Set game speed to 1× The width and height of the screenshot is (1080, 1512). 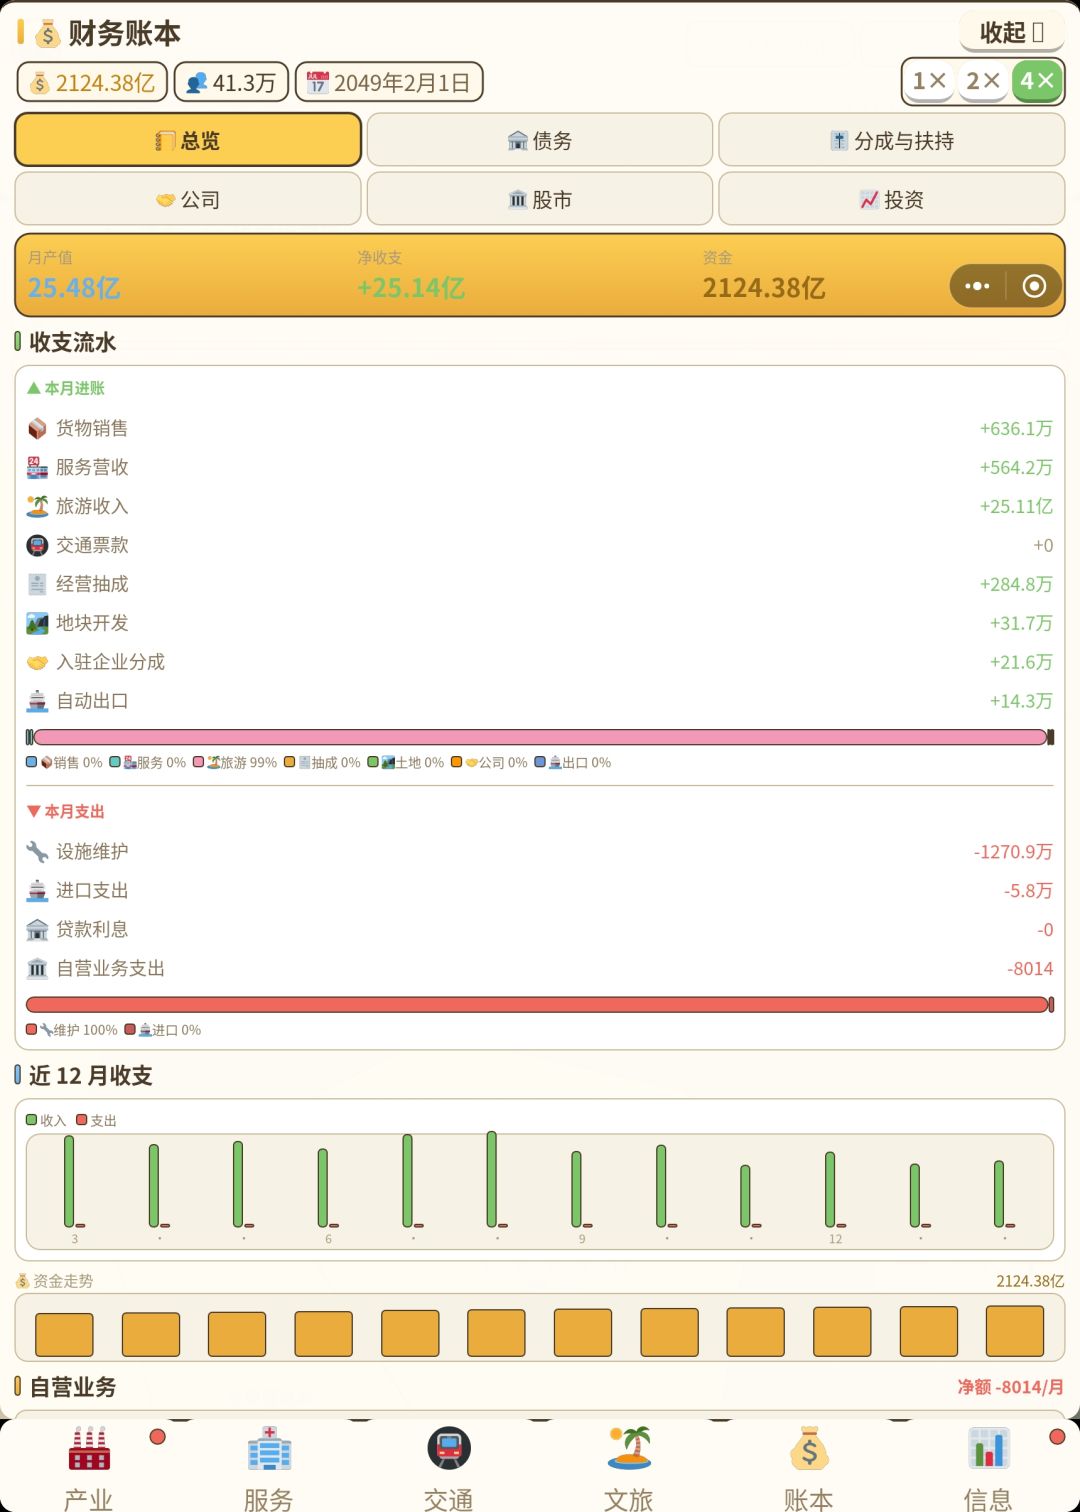(929, 81)
